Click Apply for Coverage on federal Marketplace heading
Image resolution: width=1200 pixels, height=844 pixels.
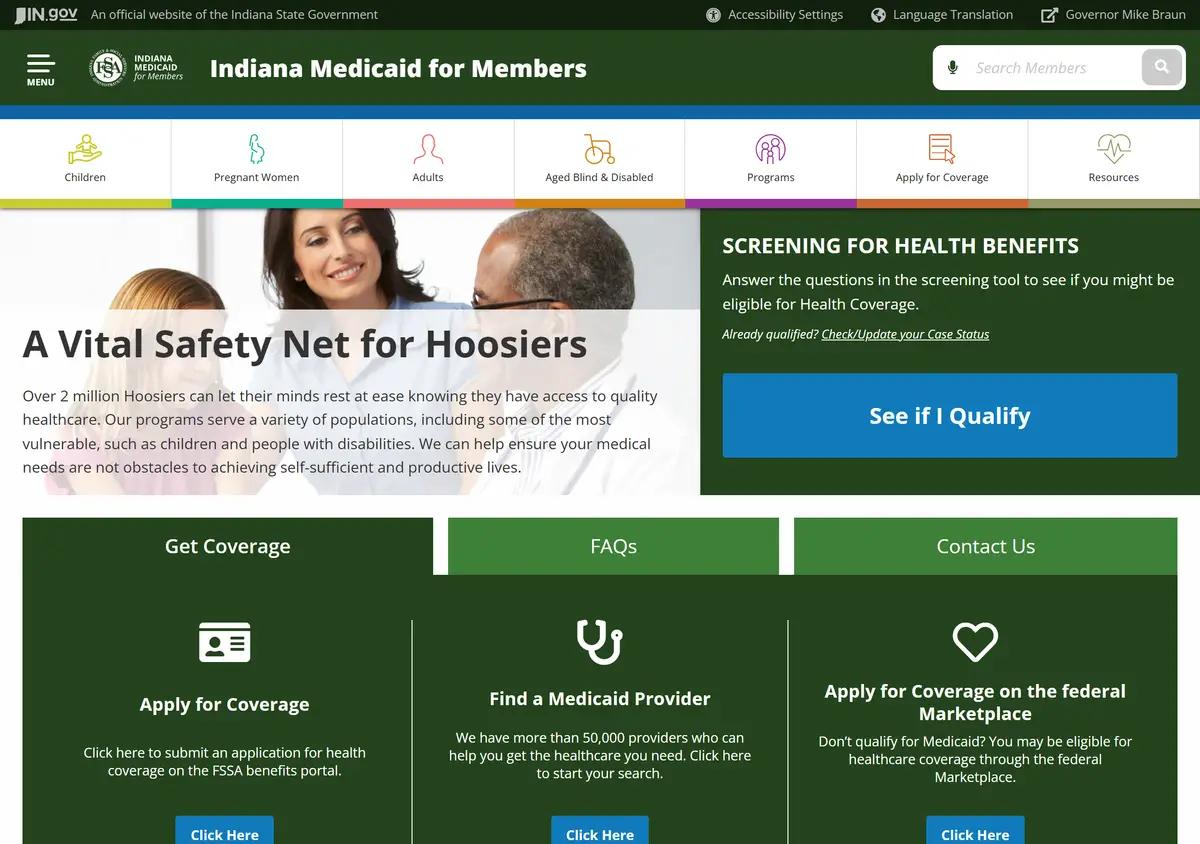(x=975, y=702)
